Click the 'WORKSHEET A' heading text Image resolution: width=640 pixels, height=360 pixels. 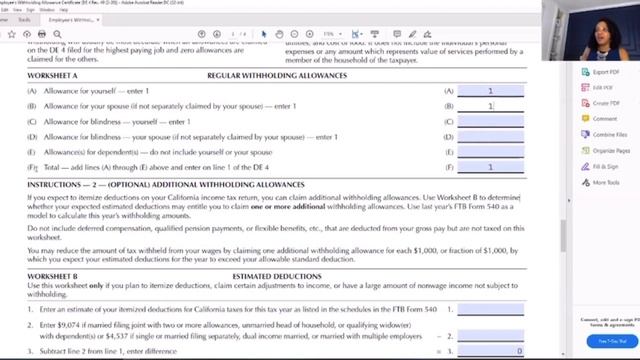coord(52,76)
